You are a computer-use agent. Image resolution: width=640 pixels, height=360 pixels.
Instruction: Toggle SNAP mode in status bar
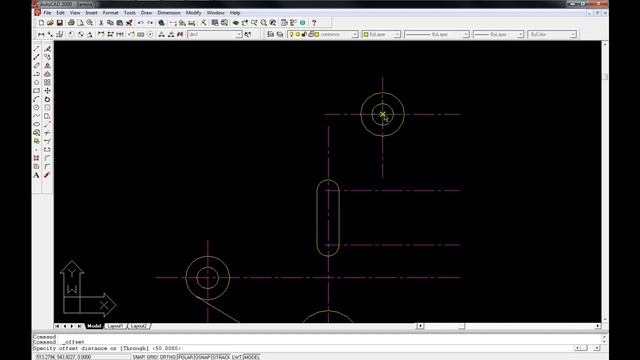click(139, 357)
